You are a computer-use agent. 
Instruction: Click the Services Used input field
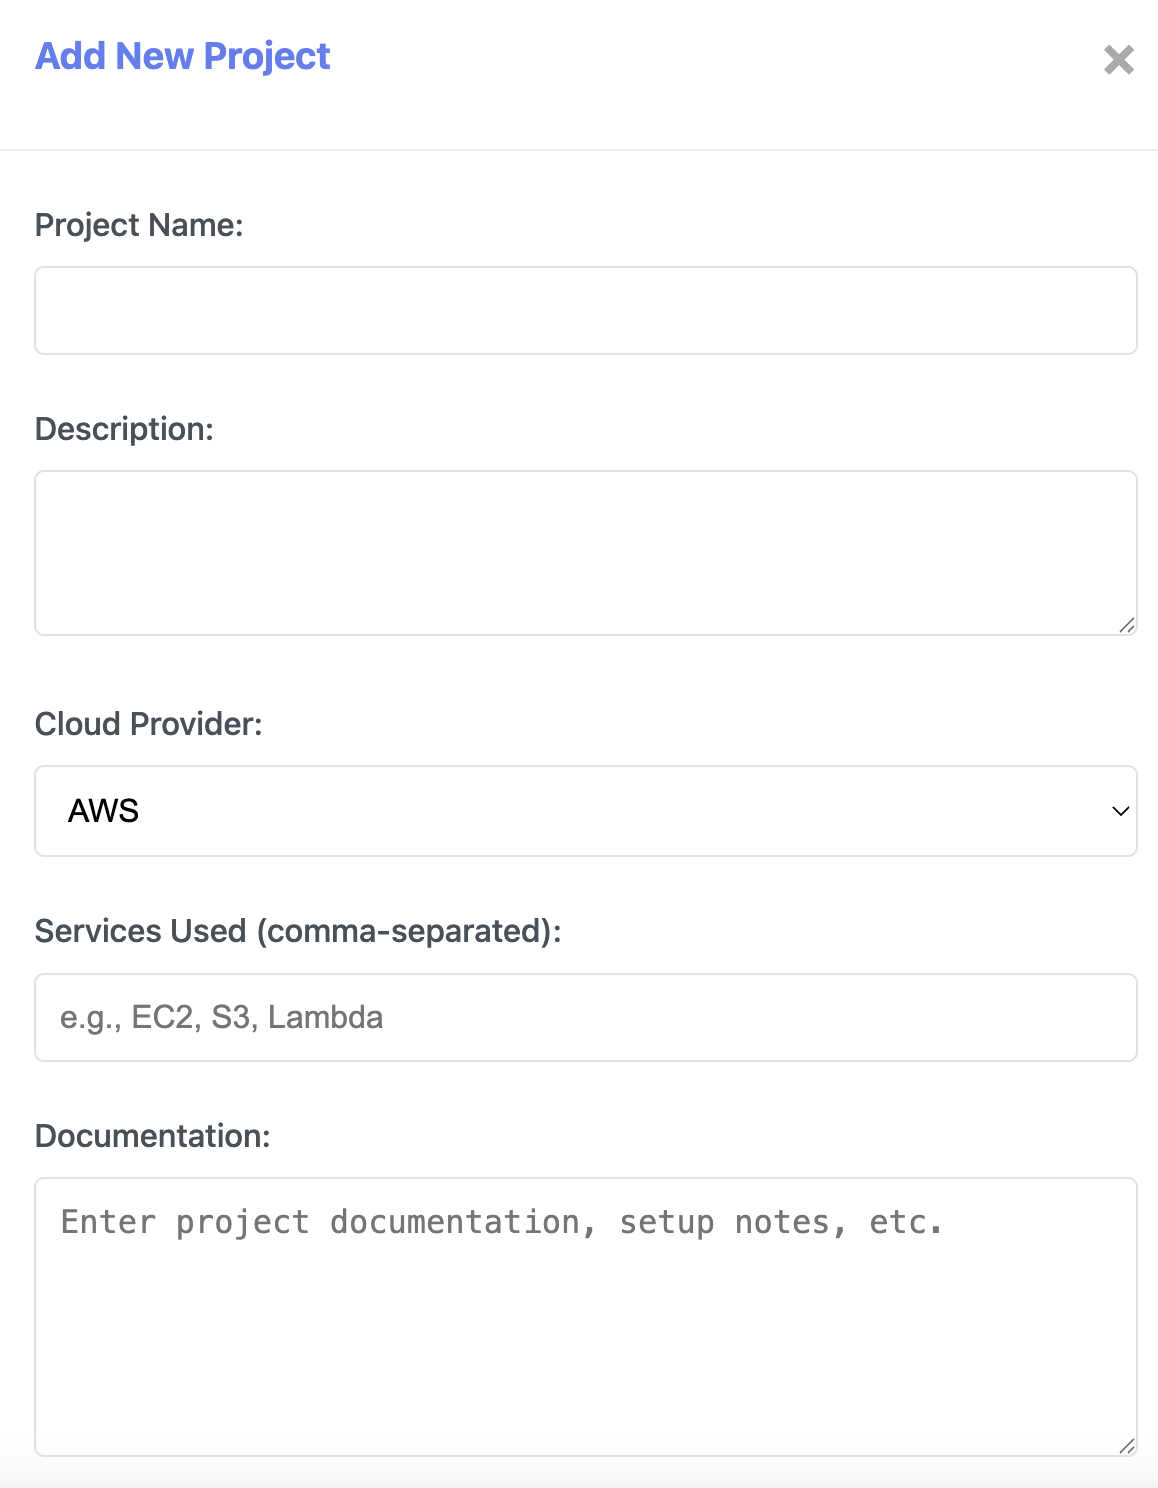click(585, 1017)
